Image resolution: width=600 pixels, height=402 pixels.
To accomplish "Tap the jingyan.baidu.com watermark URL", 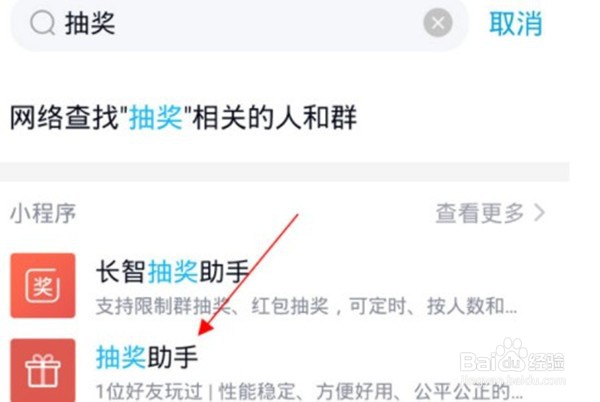I will 514,380.
